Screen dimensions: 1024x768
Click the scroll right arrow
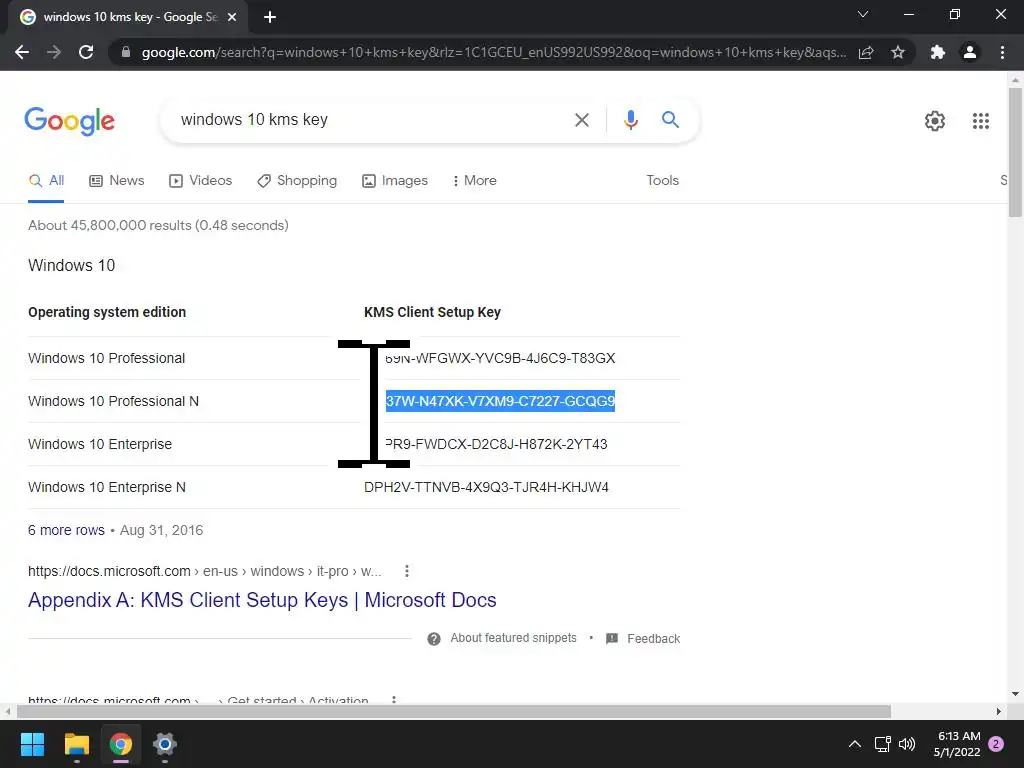(x=999, y=711)
